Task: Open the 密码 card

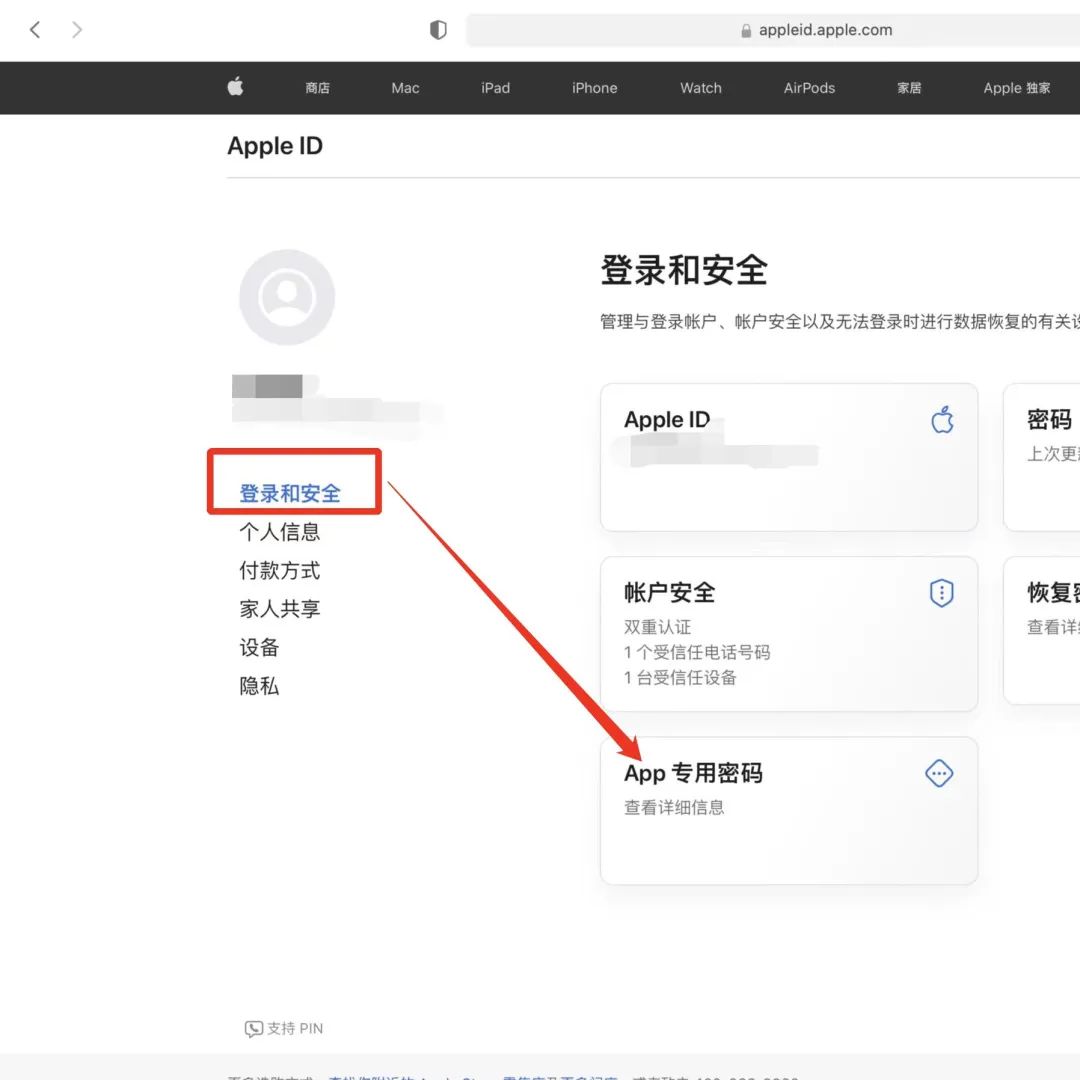Action: pyautogui.click(x=1042, y=457)
